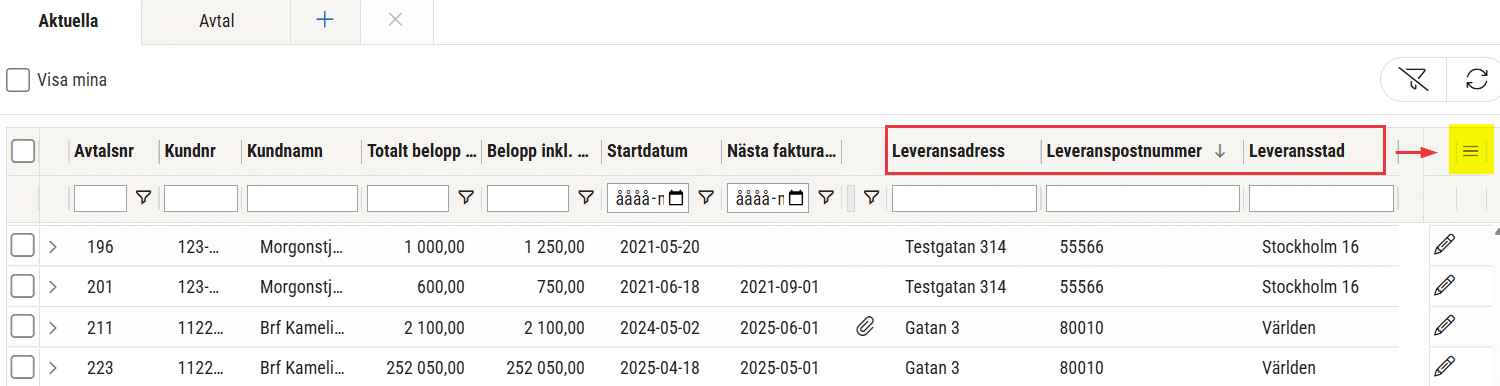Switch to the Avtal tab
1500x386 pixels.
pos(216,21)
